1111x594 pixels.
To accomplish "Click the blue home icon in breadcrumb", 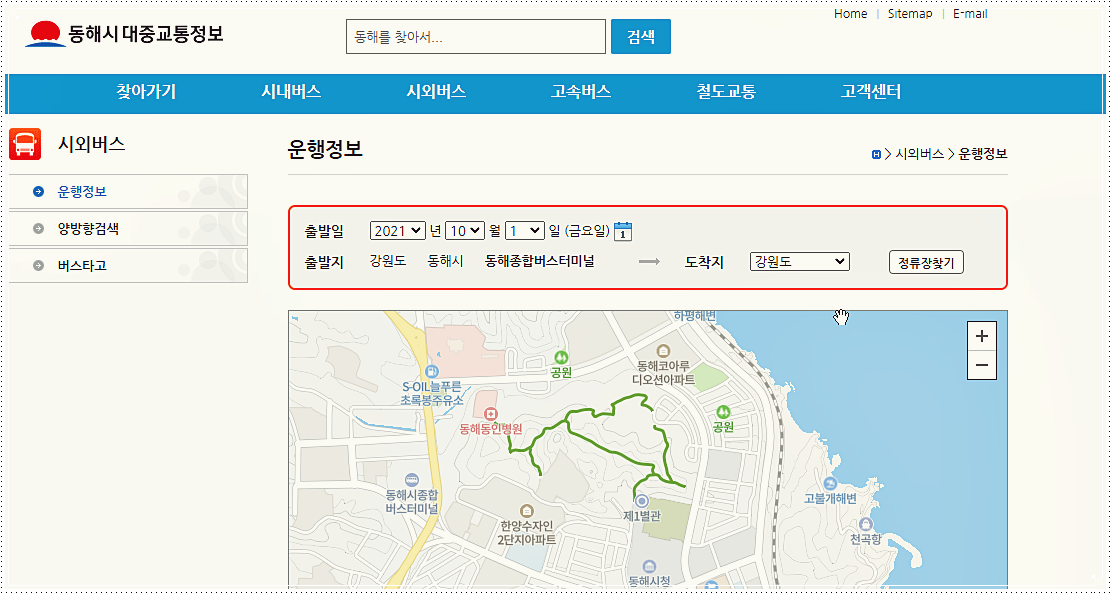I will (x=876, y=154).
